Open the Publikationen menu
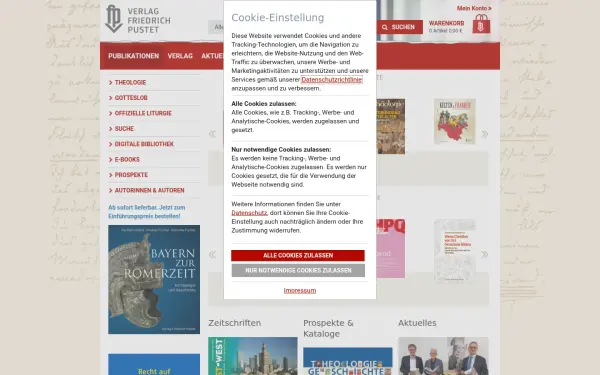Image resolution: width=600 pixels, height=375 pixels. pos(133,56)
